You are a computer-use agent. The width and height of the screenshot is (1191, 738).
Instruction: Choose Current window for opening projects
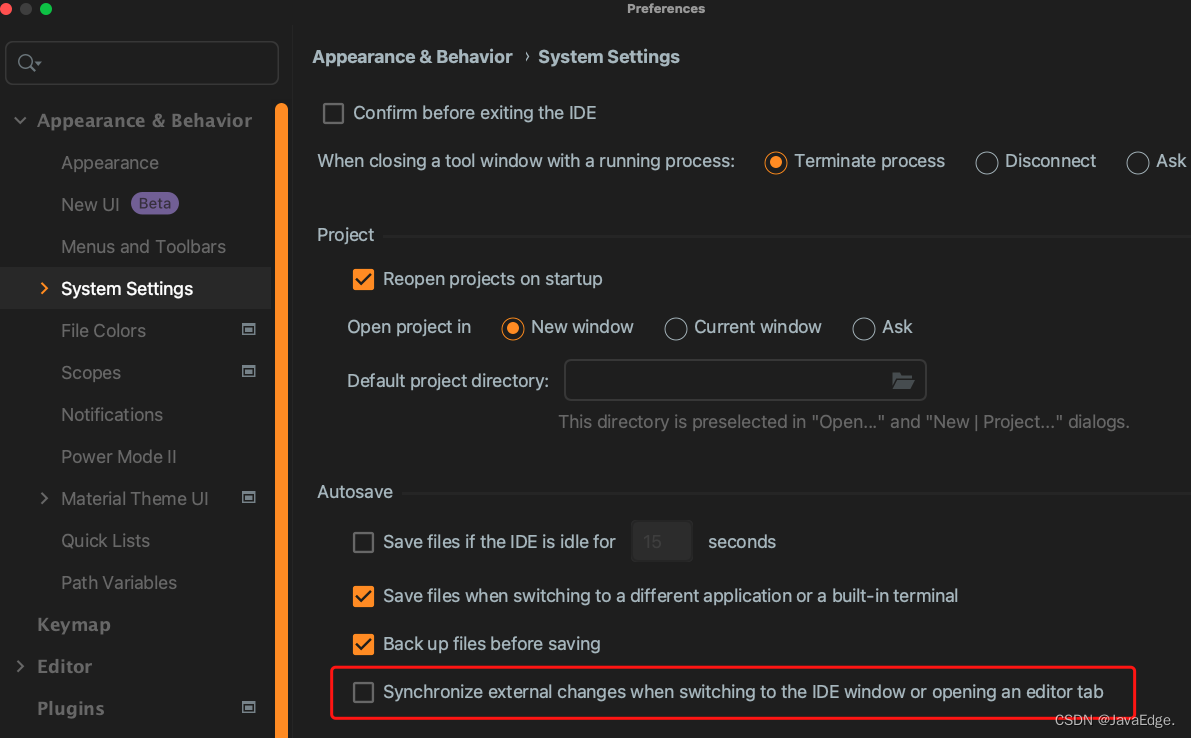pyautogui.click(x=675, y=329)
